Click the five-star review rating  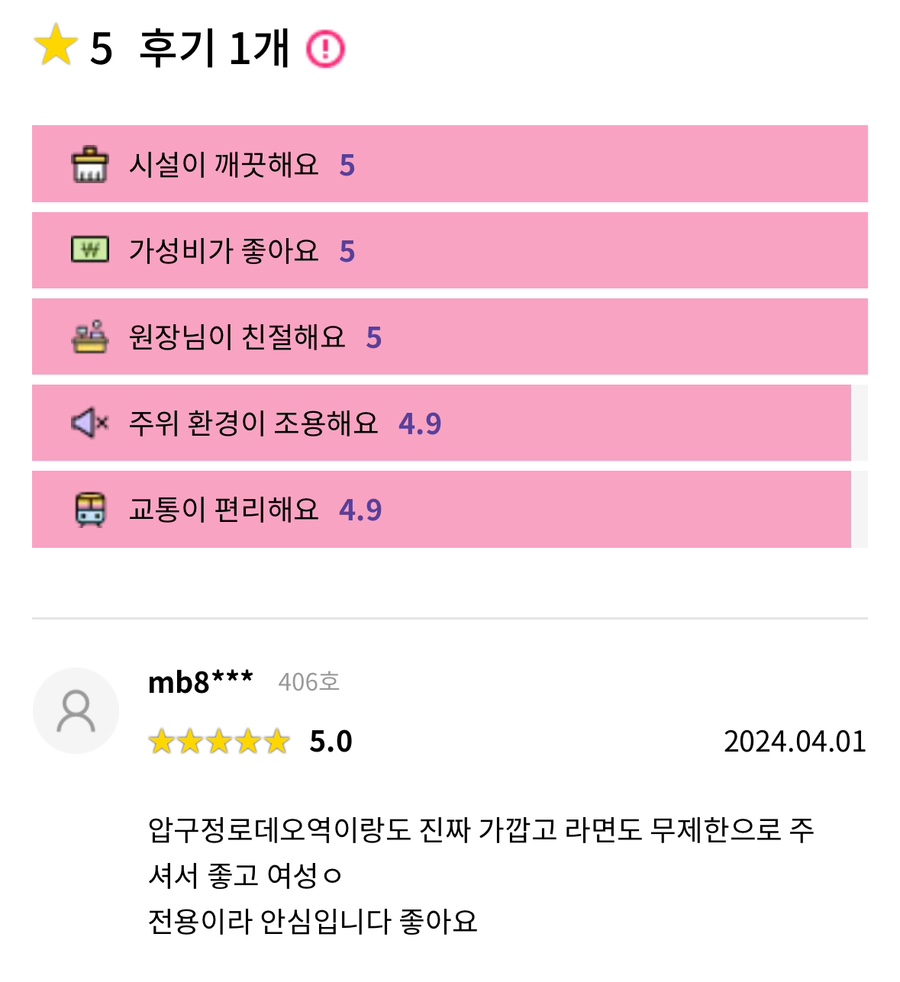click(x=219, y=742)
